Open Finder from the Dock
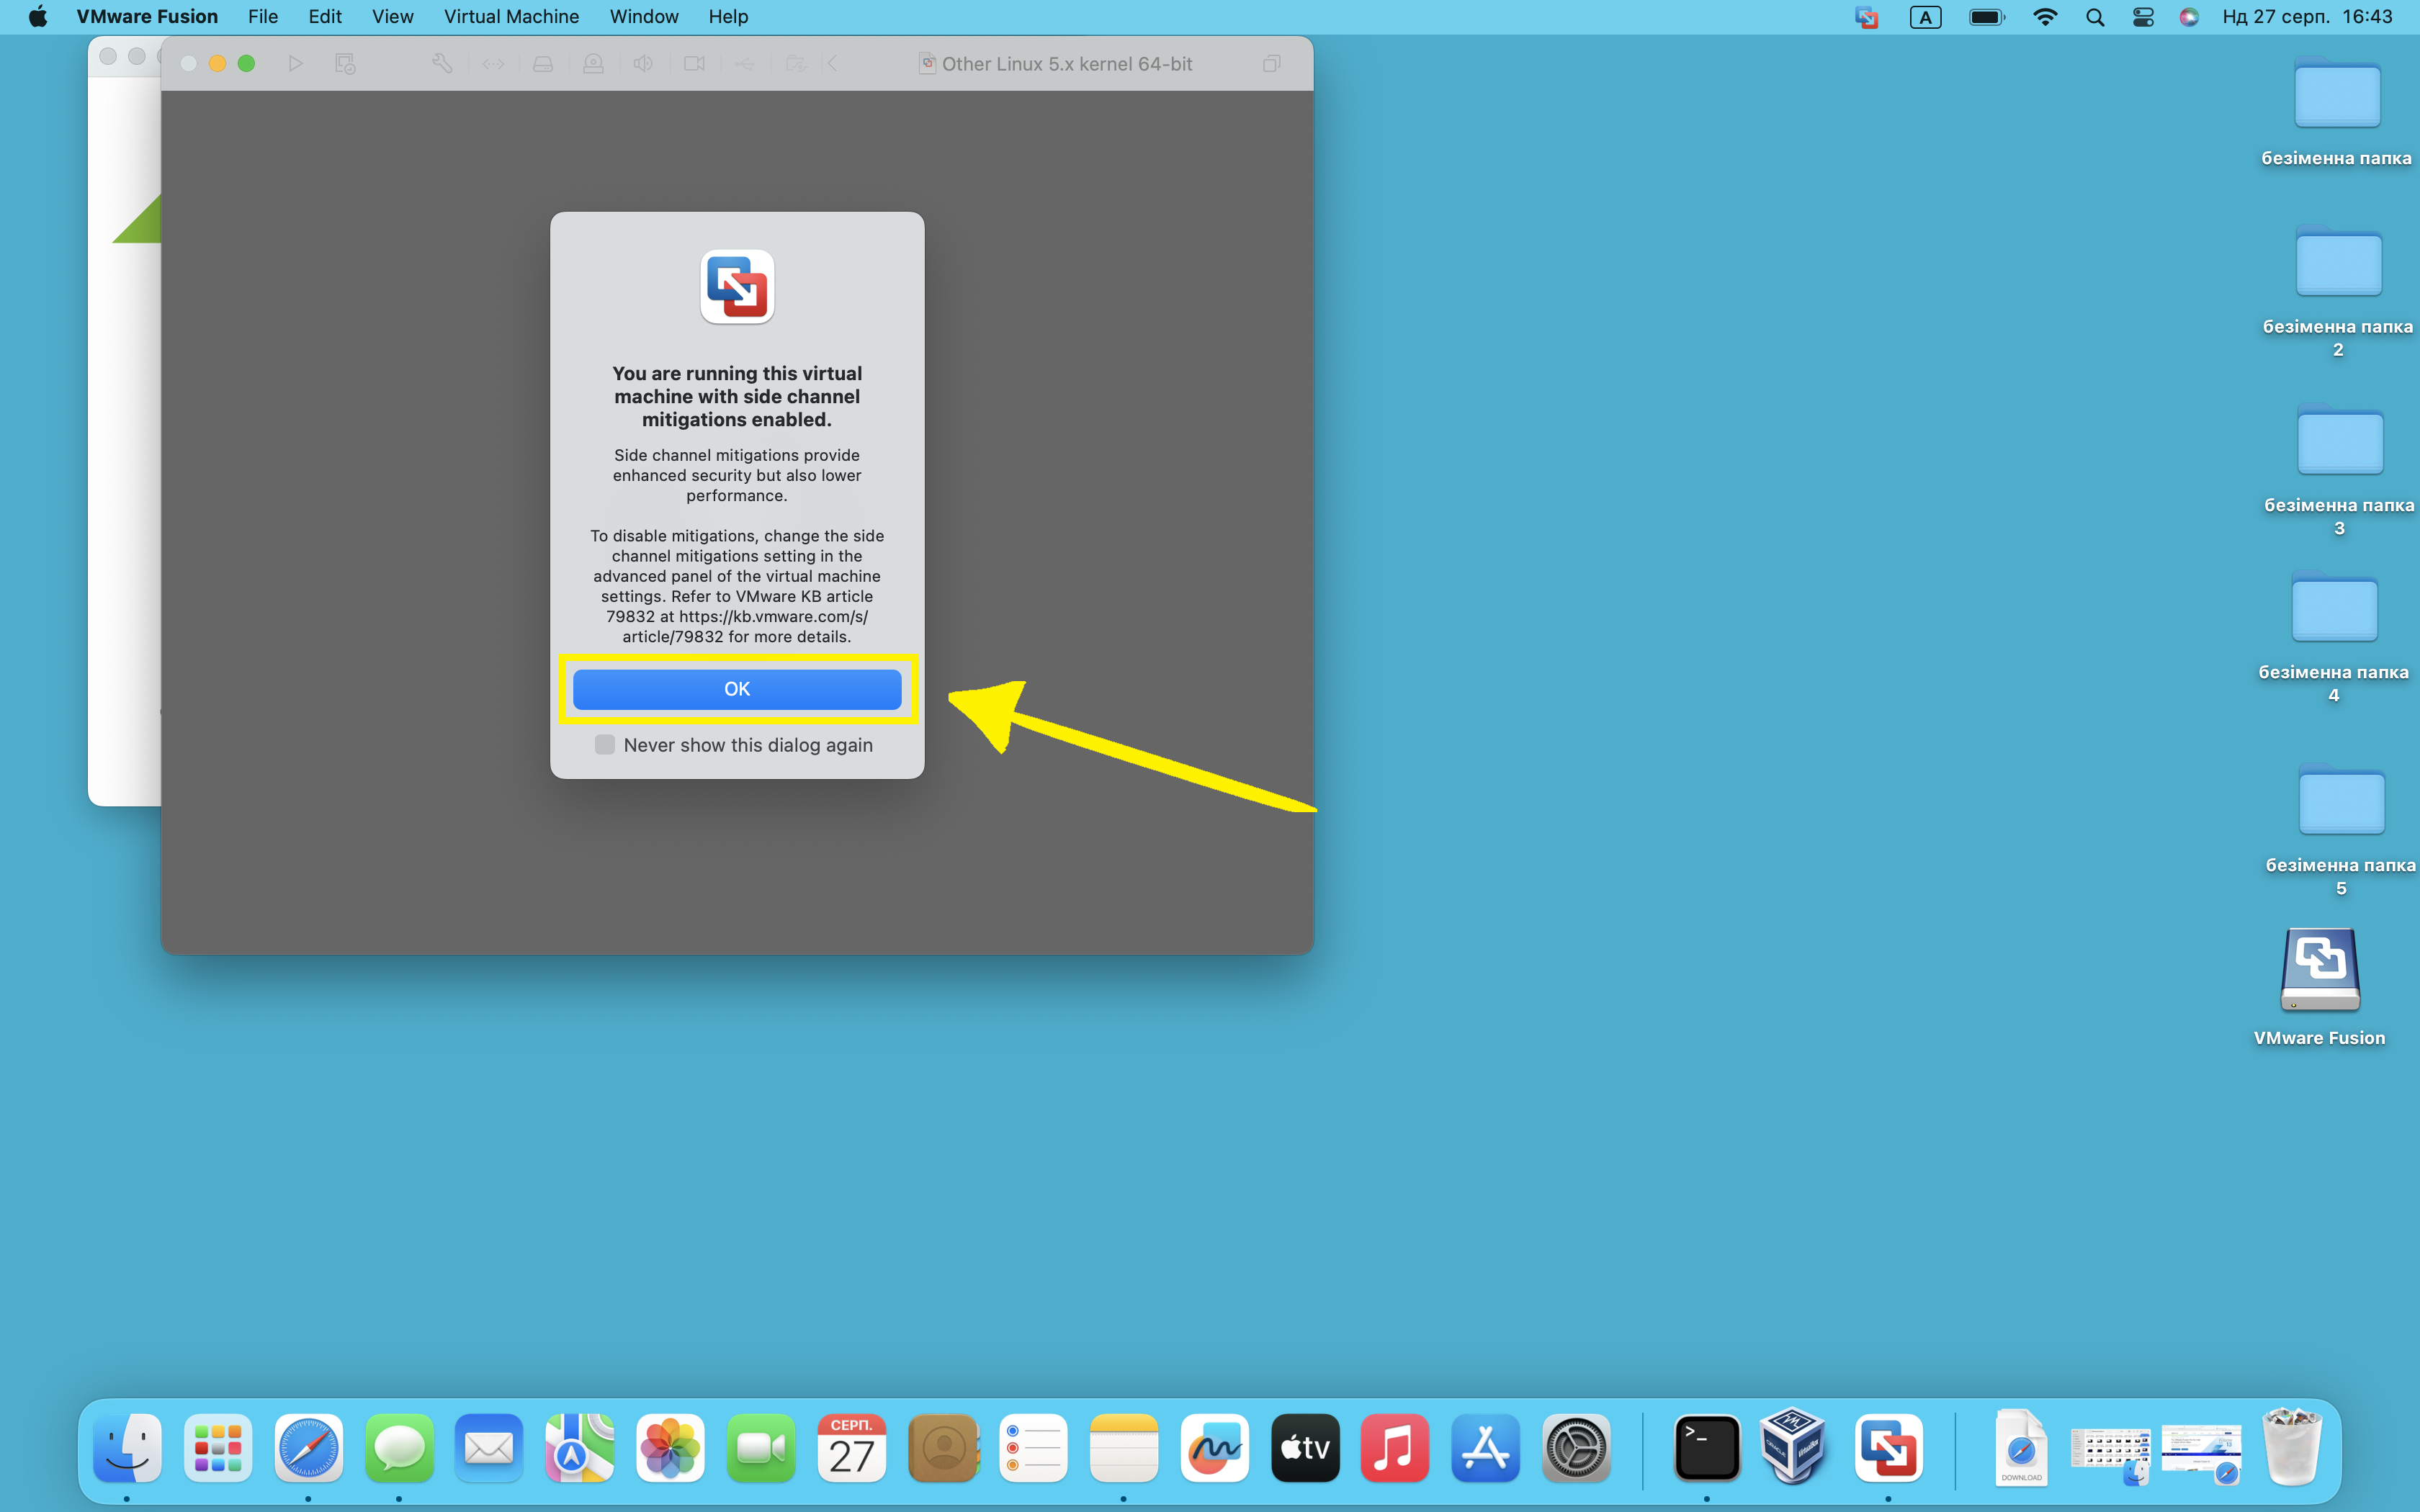The height and width of the screenshot is (1512, 2420). click(127, 1448)
